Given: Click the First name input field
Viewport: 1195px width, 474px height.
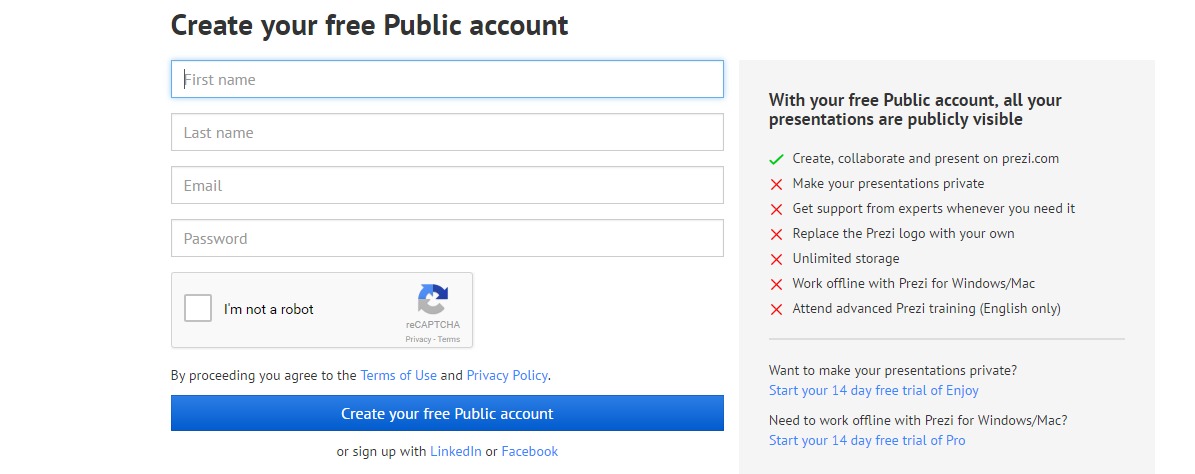Looking at the screenshot, I should 447,79.
